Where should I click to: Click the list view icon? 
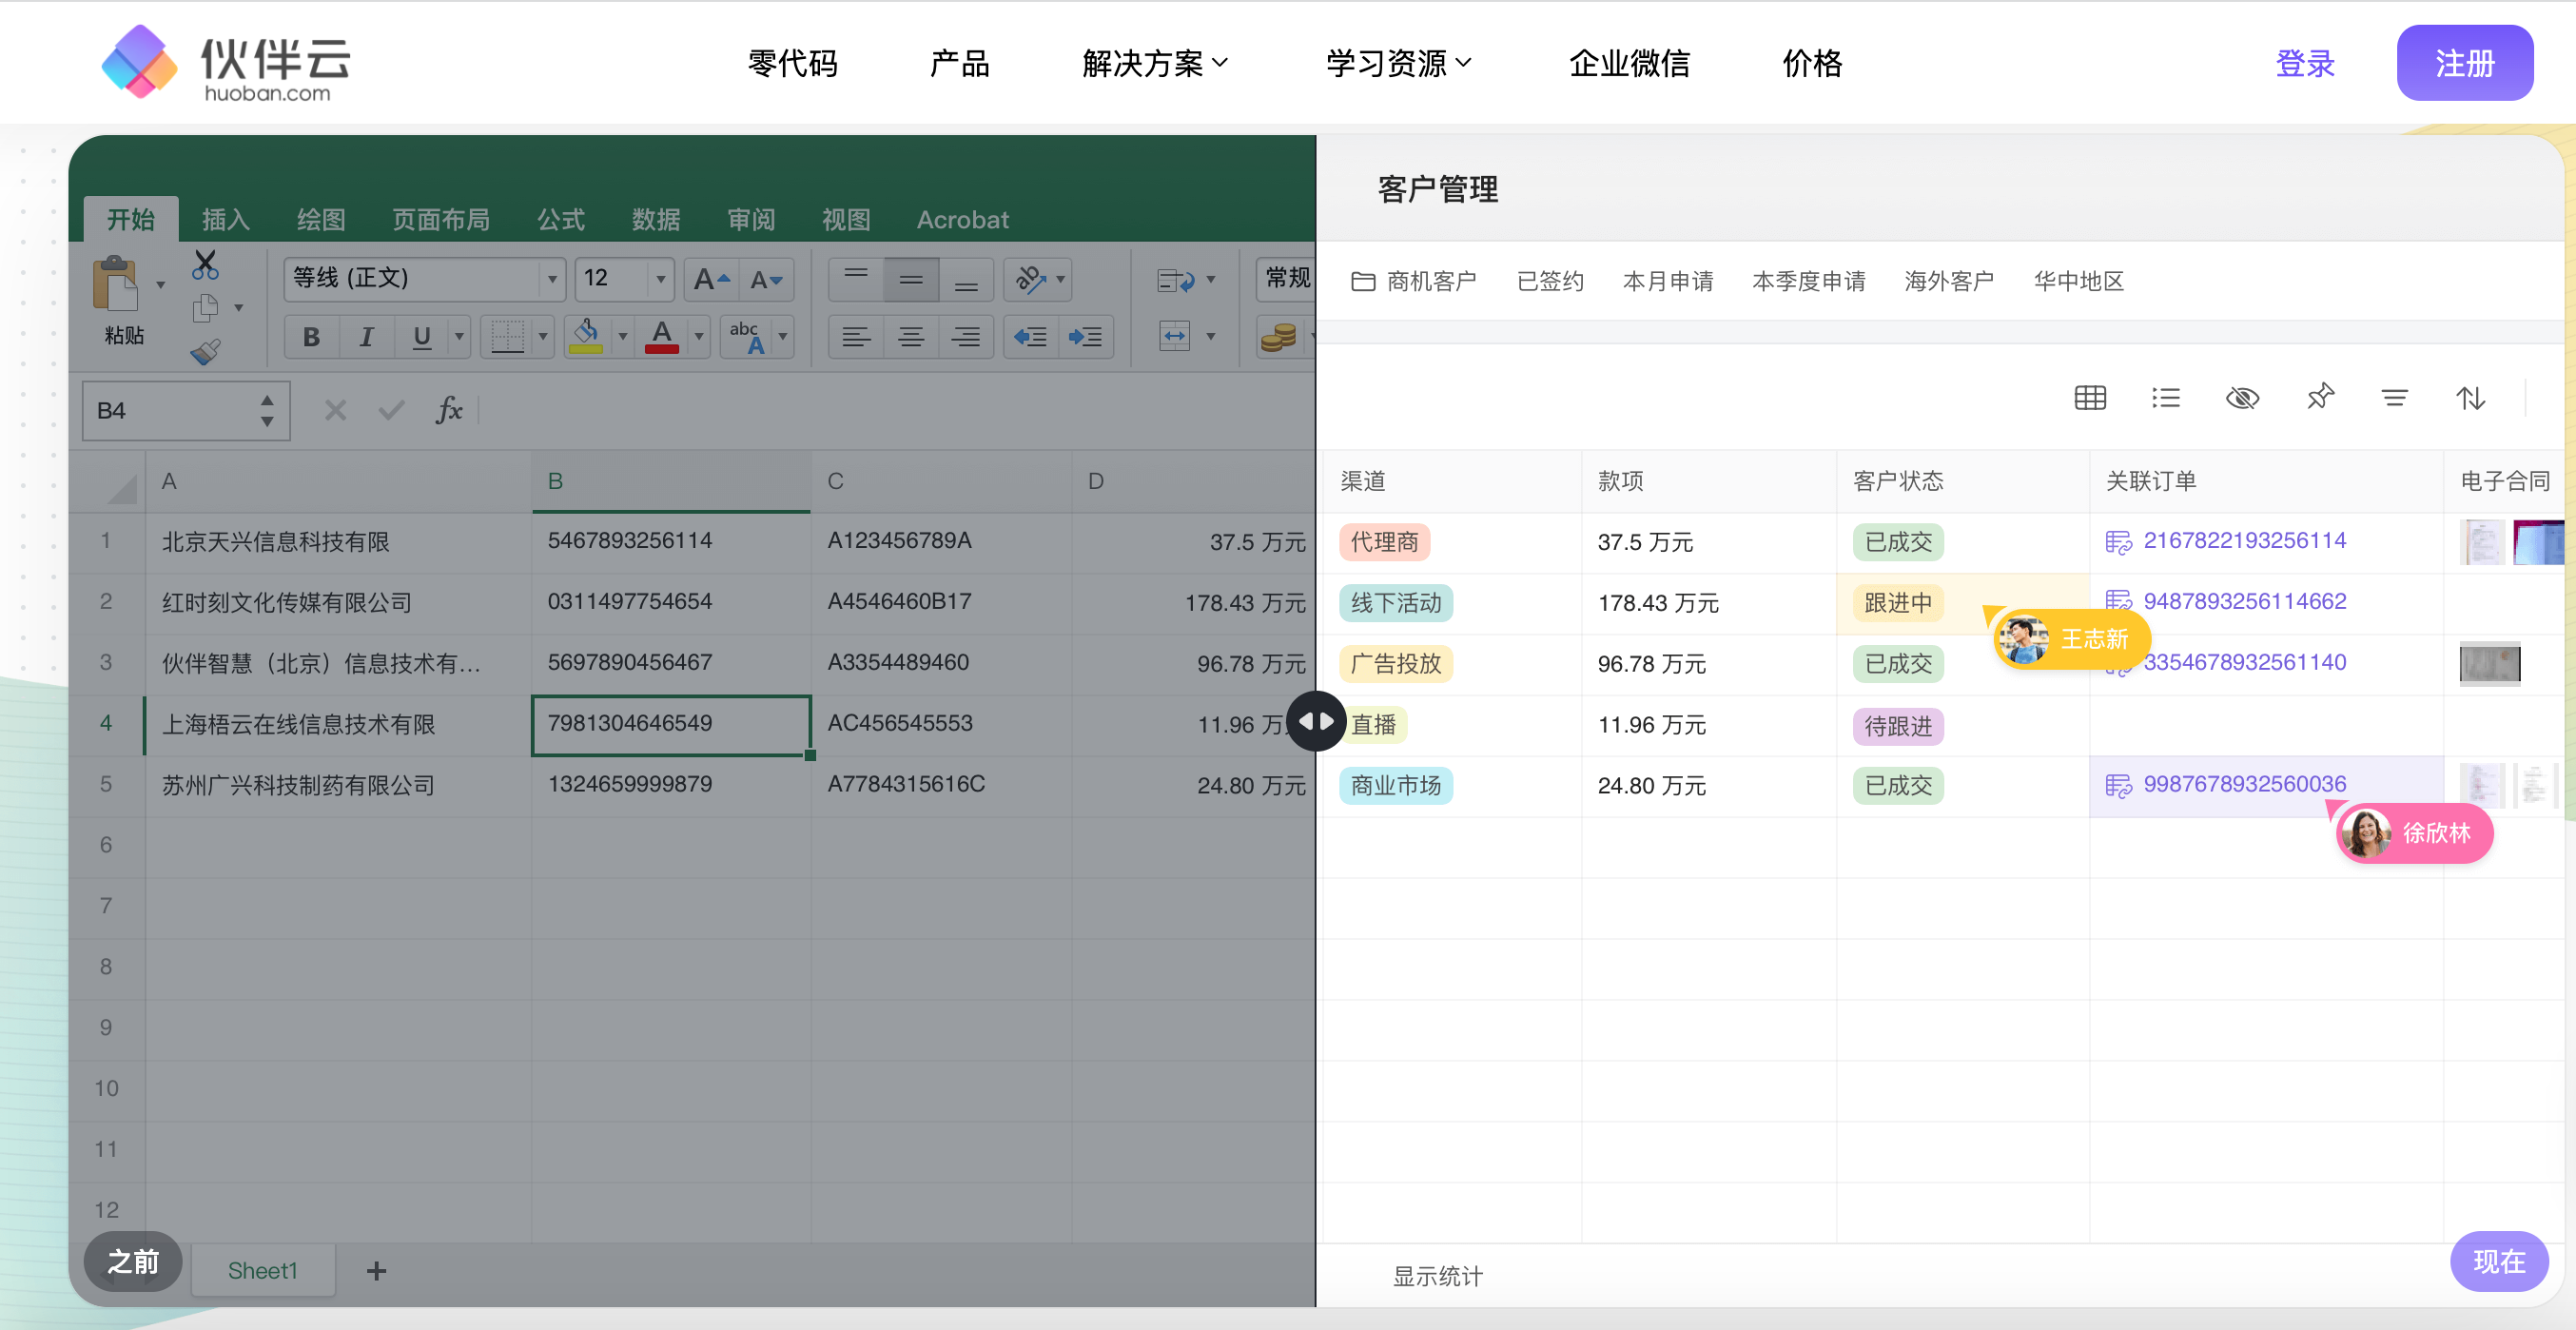pos(2166,398)
